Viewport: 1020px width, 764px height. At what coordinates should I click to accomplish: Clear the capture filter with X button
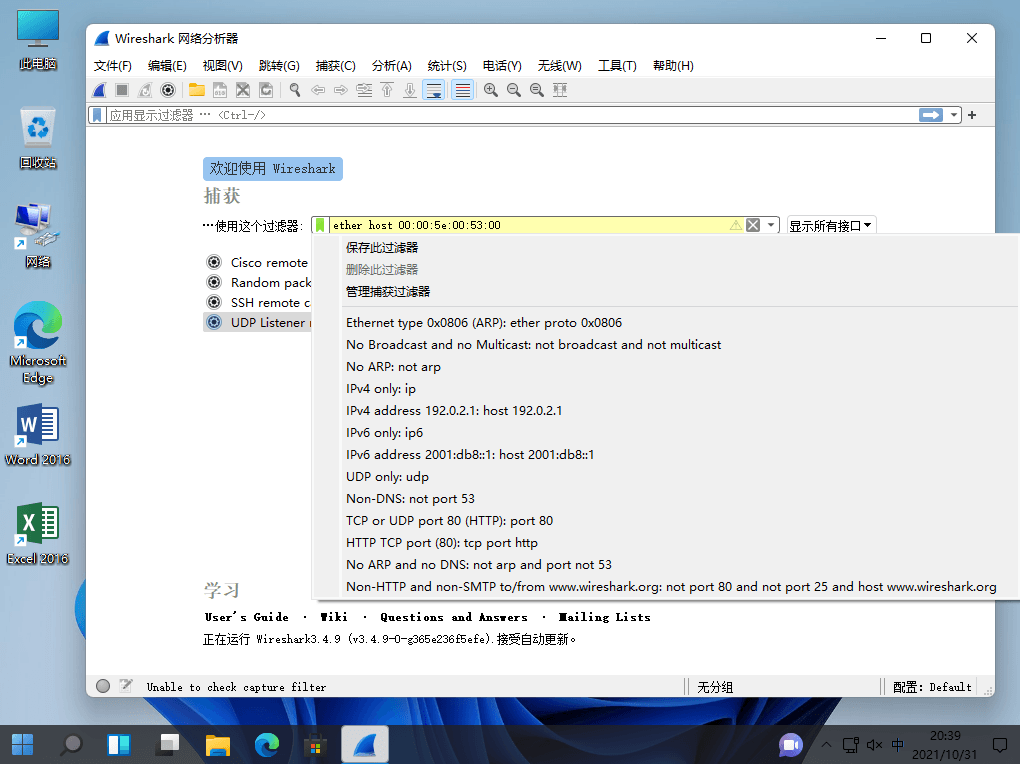(x=753, y=225)
